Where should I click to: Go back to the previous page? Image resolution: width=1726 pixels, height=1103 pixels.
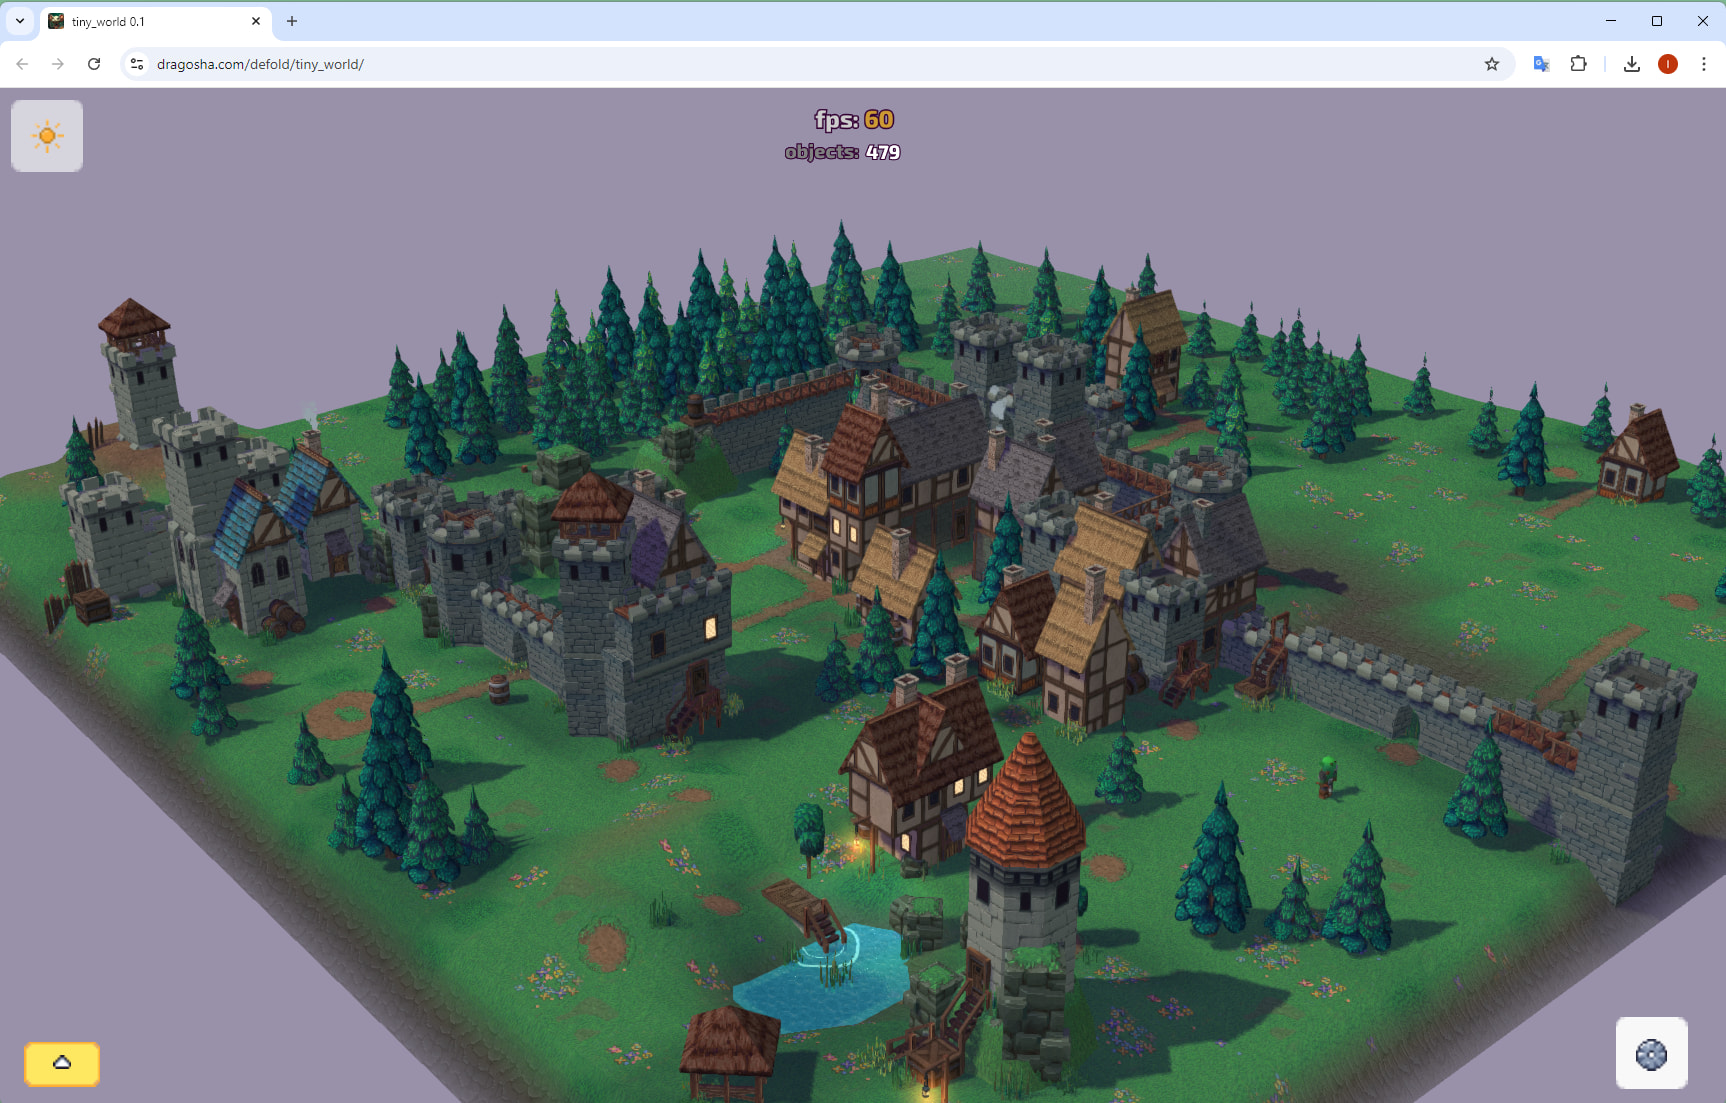(x=22, y=64)
